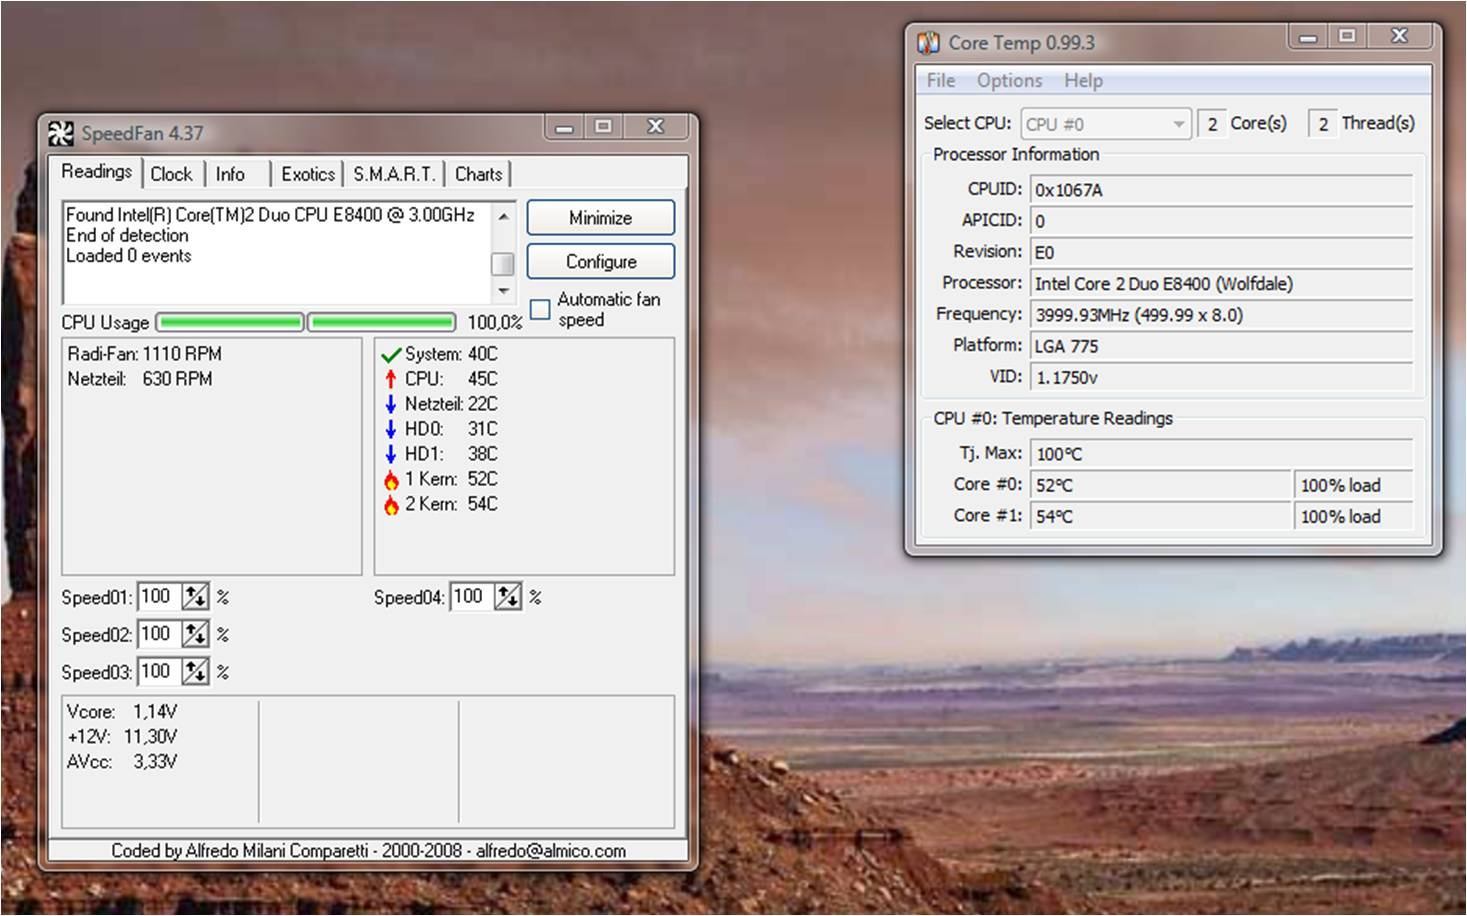
Task: Switch to the Clock tab
Action: 172,174
